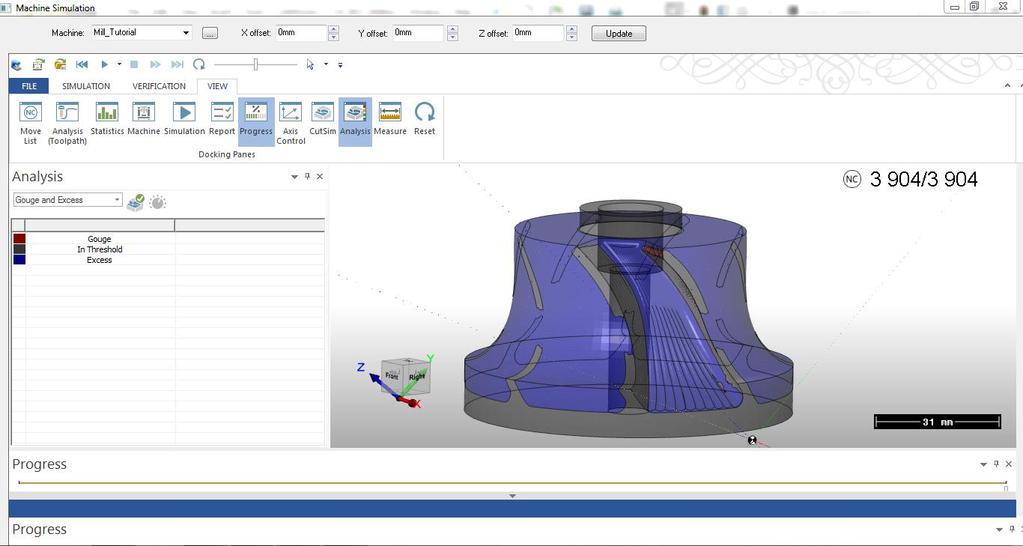Open Analysis pane options dropdown arrow
The width and height of the screenshot is (1023, 546).
(294, 177)
